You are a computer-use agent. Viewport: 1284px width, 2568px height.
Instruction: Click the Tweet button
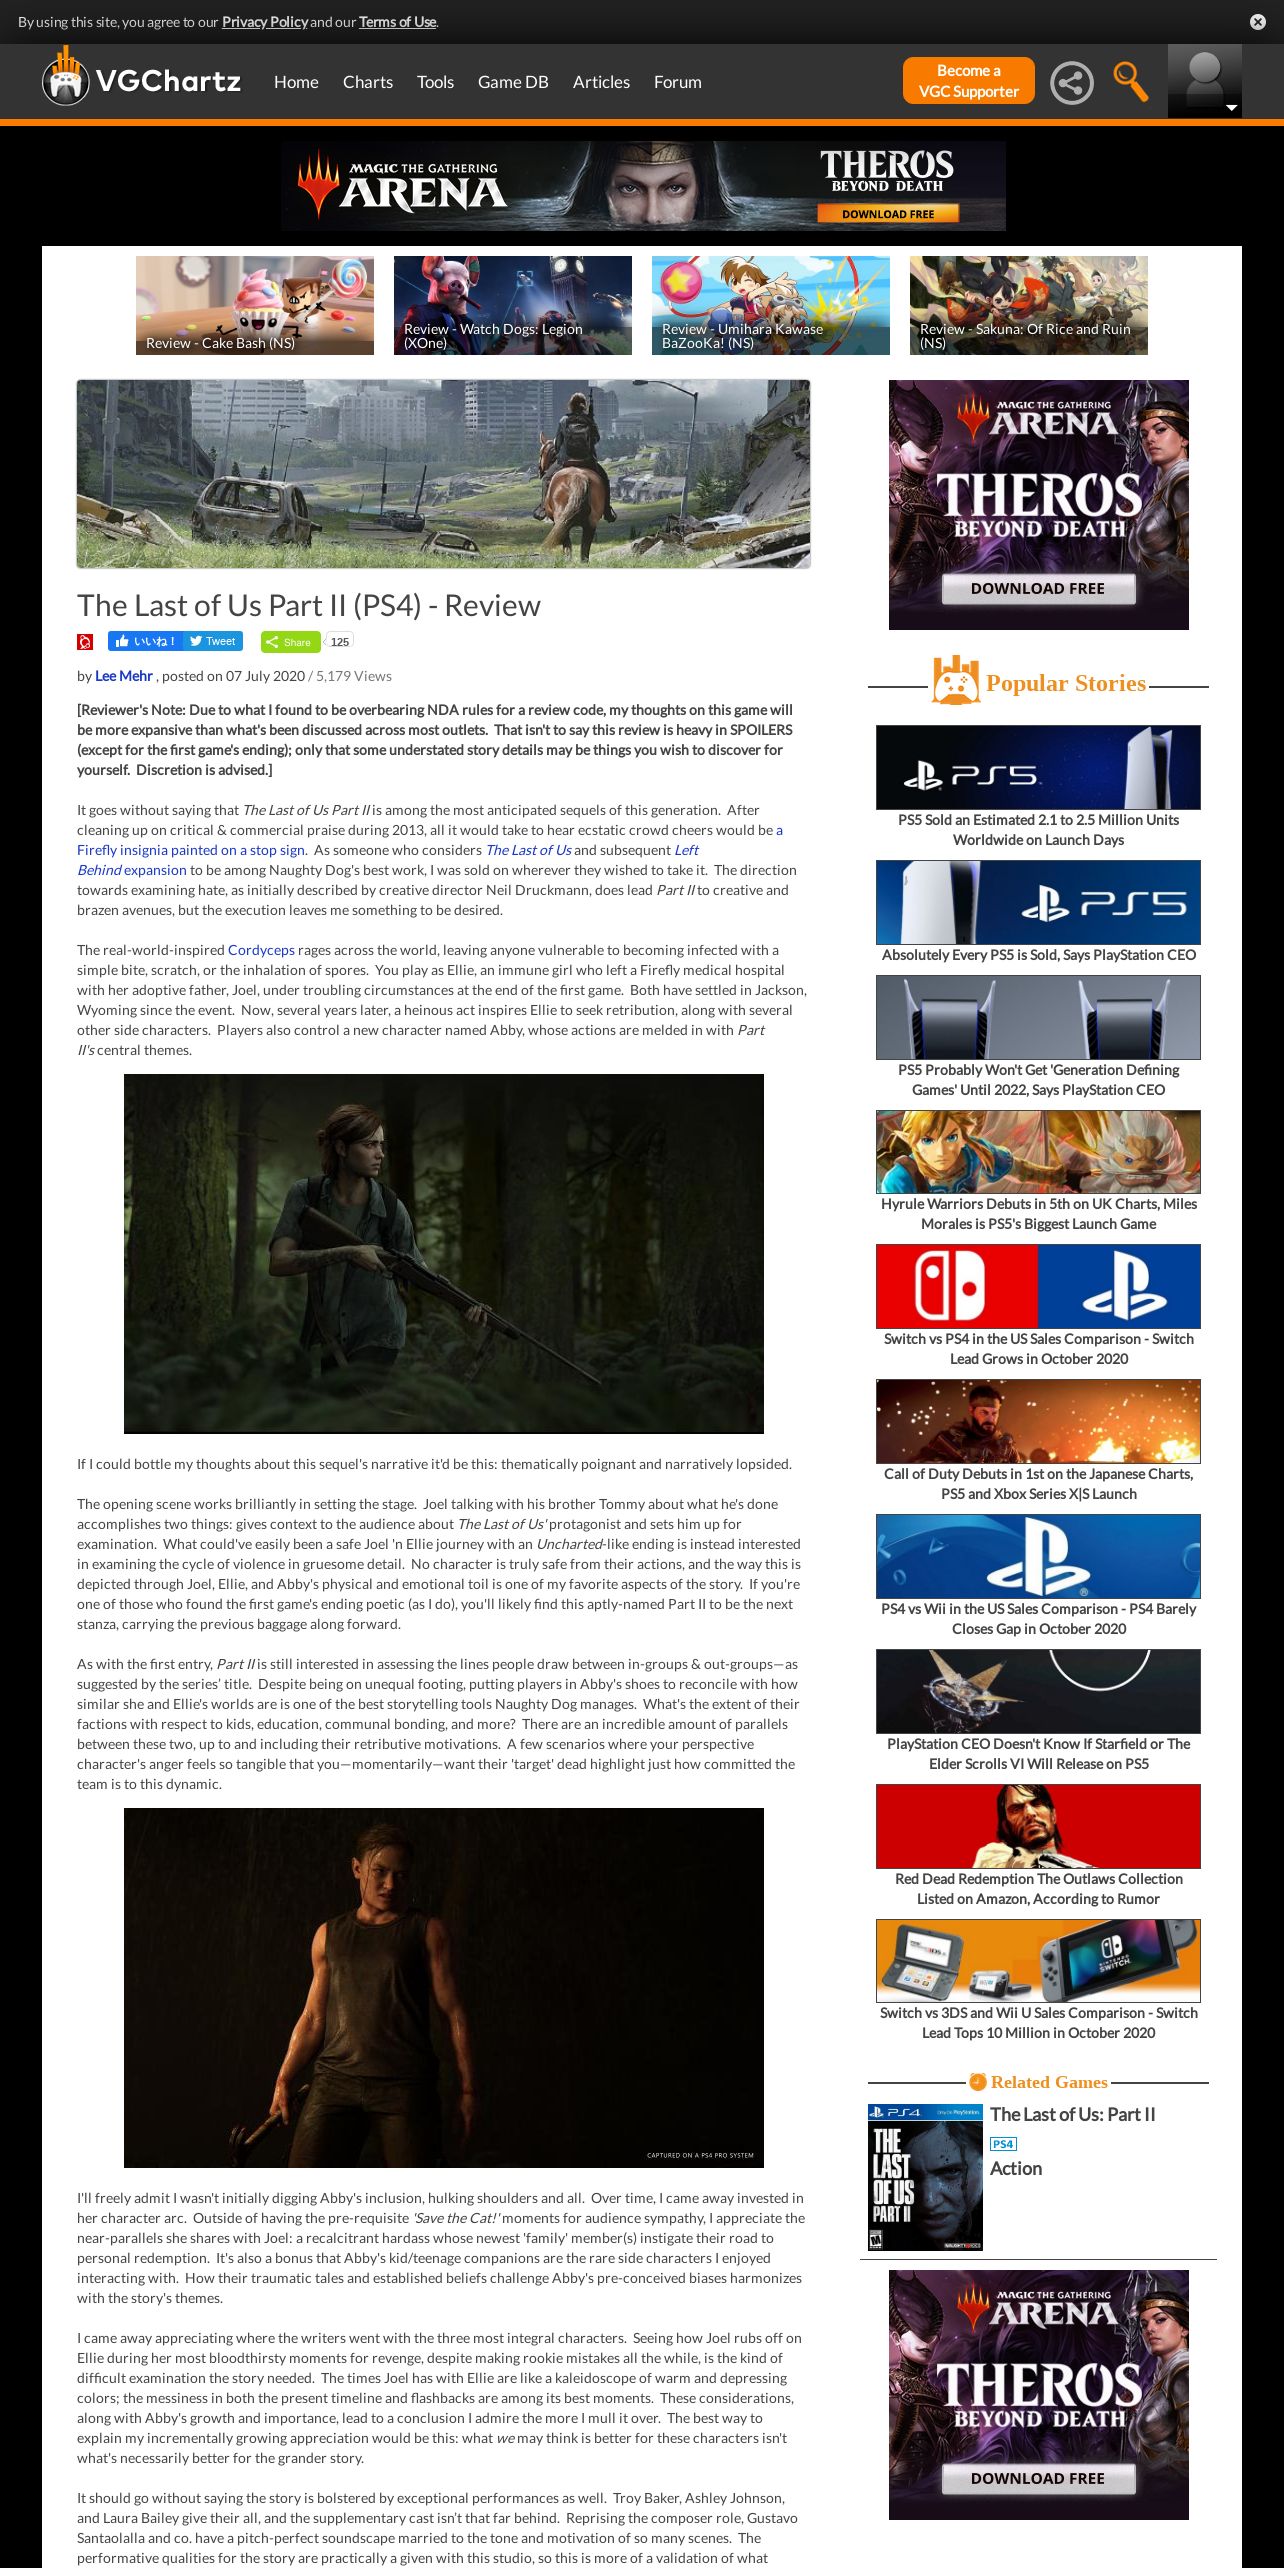[x=213, y=642]
